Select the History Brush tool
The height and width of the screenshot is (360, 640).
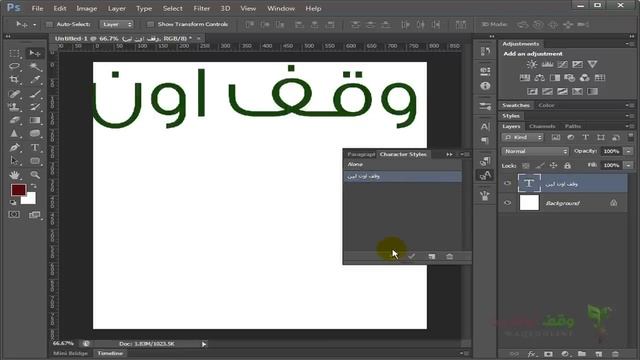click(35, 107)
